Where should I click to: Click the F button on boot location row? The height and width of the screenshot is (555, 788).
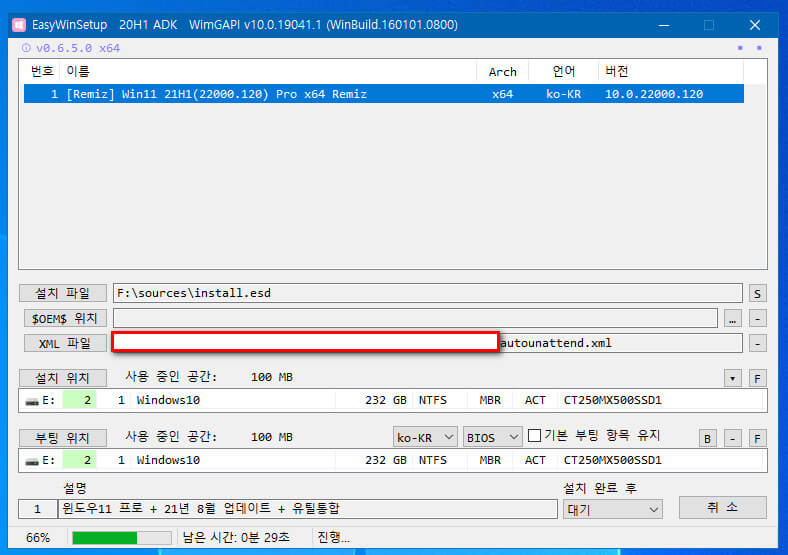[757, 438]
